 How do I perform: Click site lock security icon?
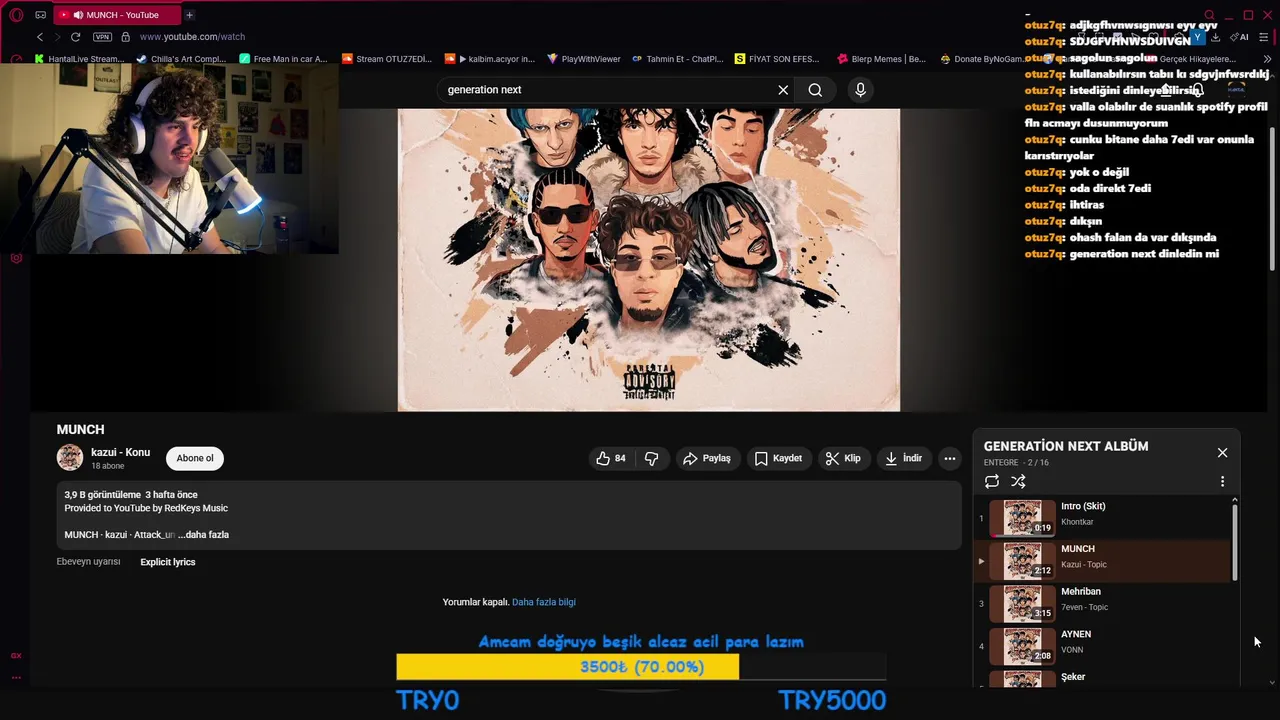pos(125,37)
